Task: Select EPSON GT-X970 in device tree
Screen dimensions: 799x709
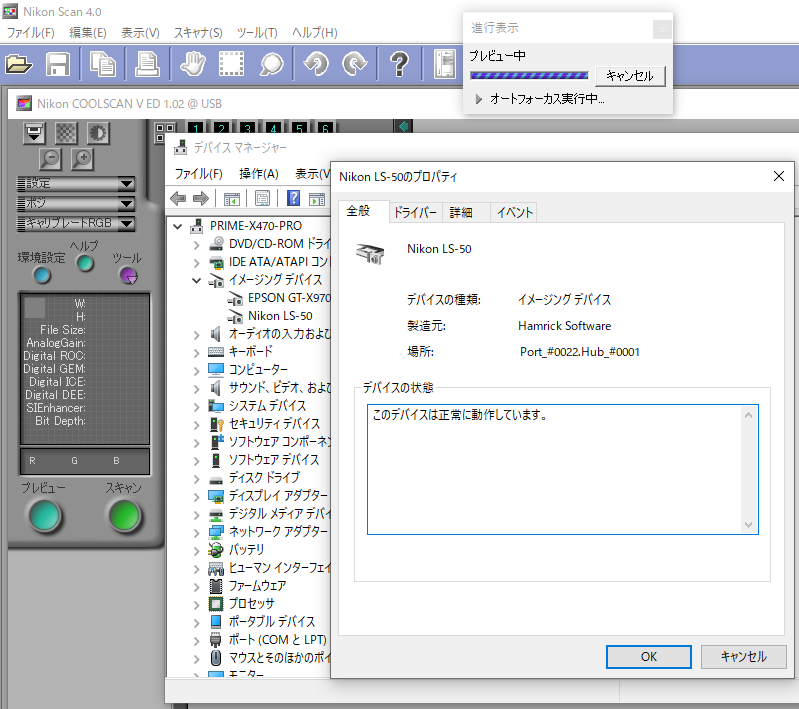Action: coord(289,298)
